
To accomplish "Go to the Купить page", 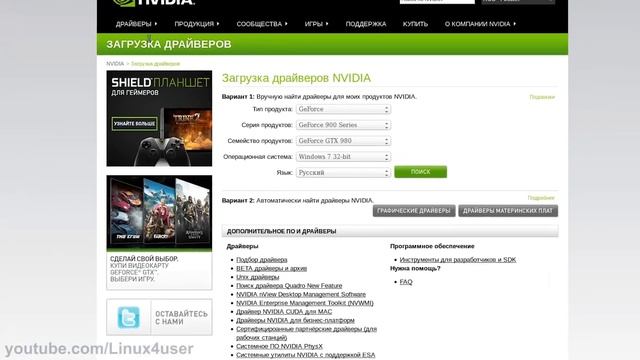I will (x=415, y=24).
